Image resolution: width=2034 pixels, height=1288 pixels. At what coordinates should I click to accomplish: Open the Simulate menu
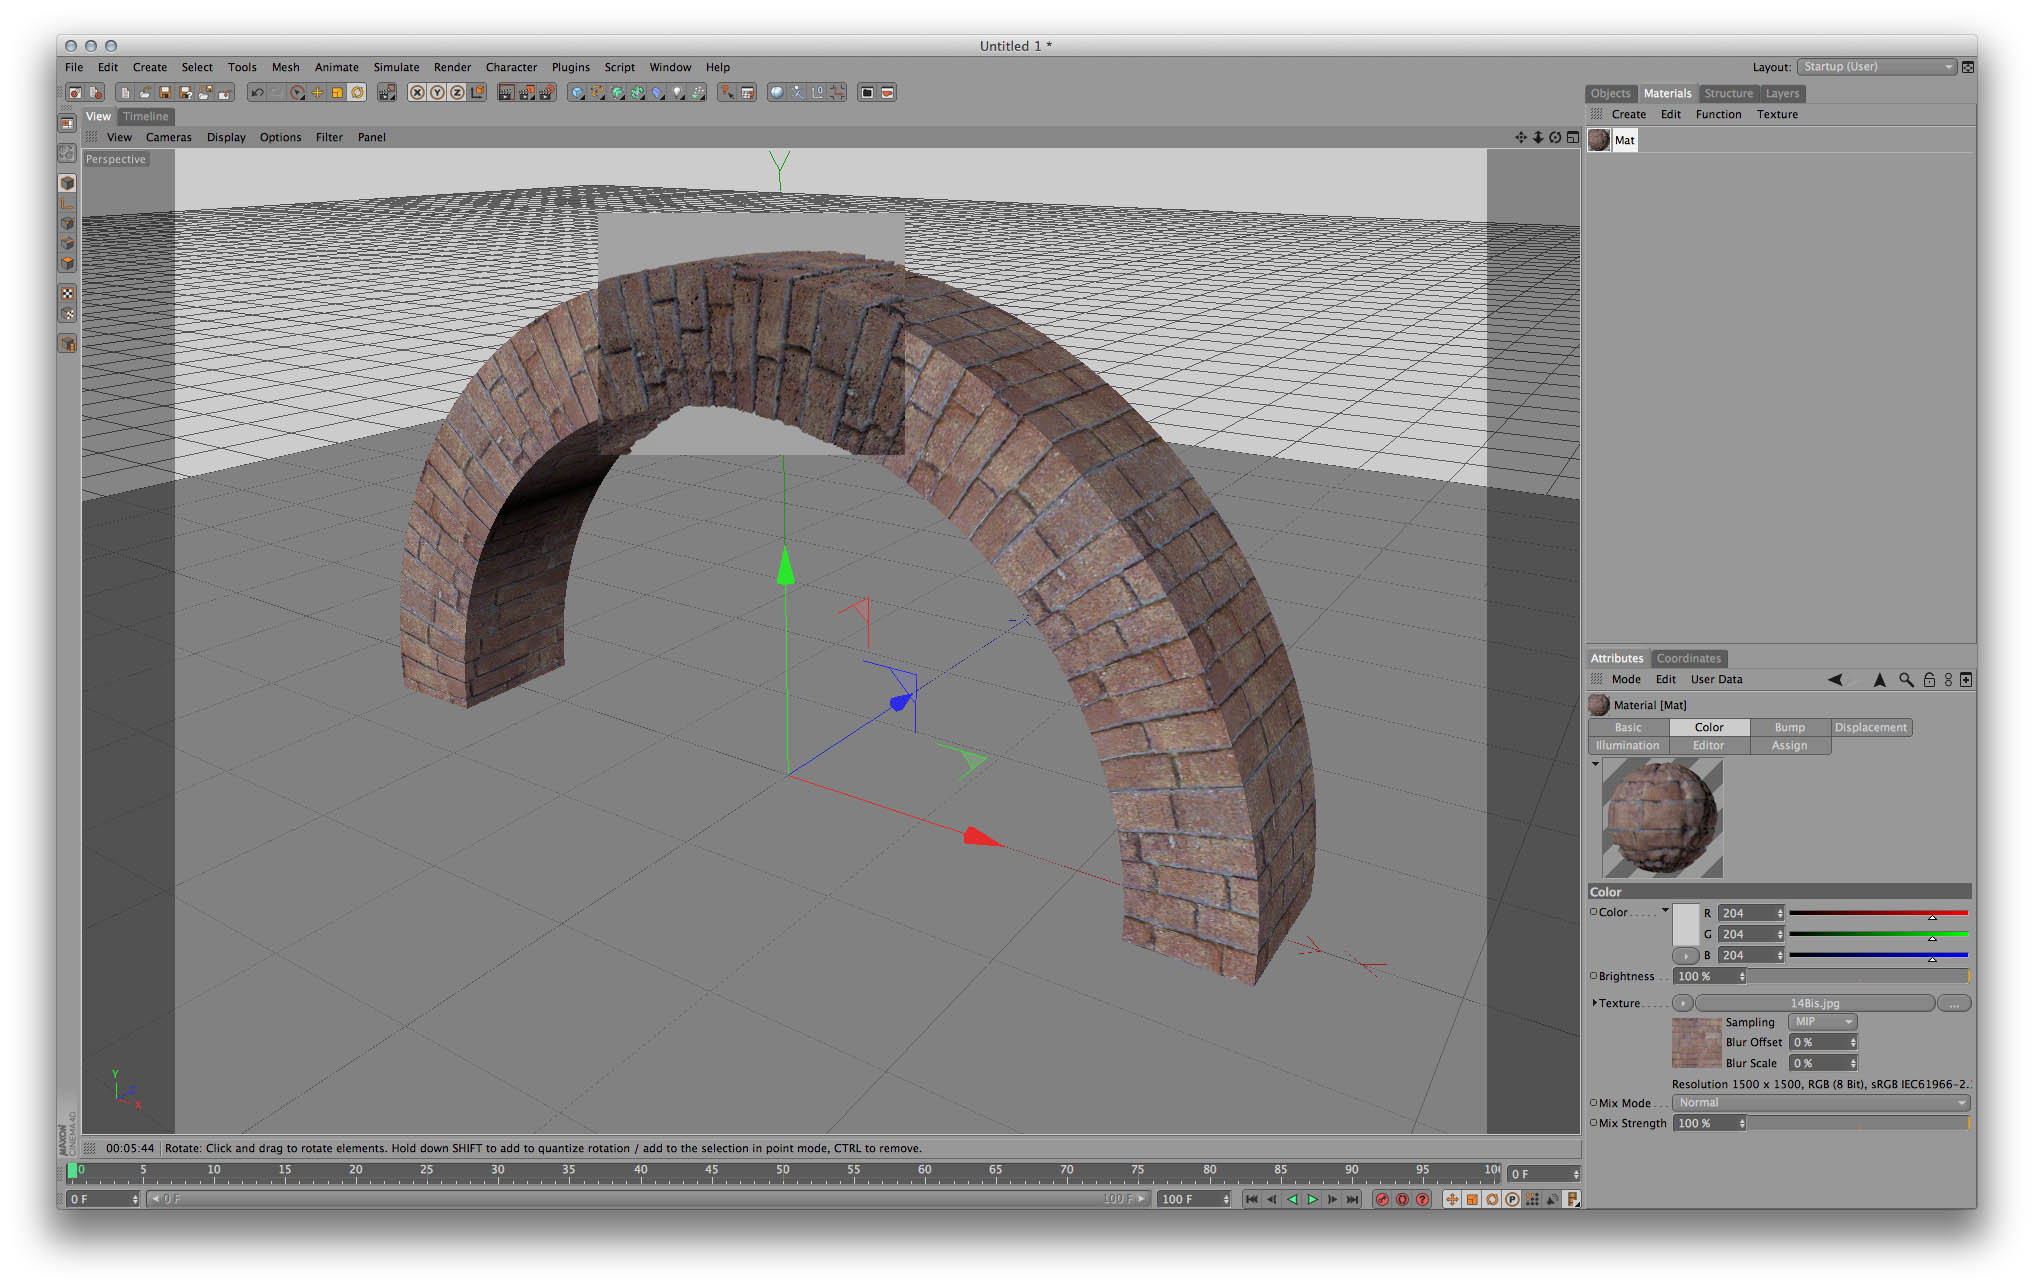point(396,67)
